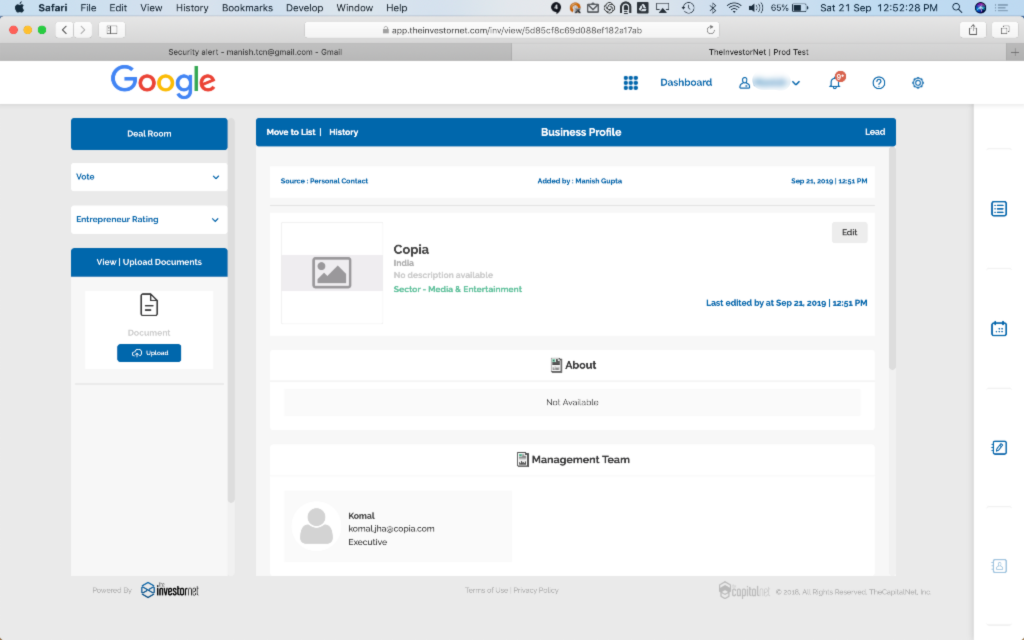The width and height of the screenshot is (1024, 640).
Task: Click the Google logo
Action: pos(163,82)
